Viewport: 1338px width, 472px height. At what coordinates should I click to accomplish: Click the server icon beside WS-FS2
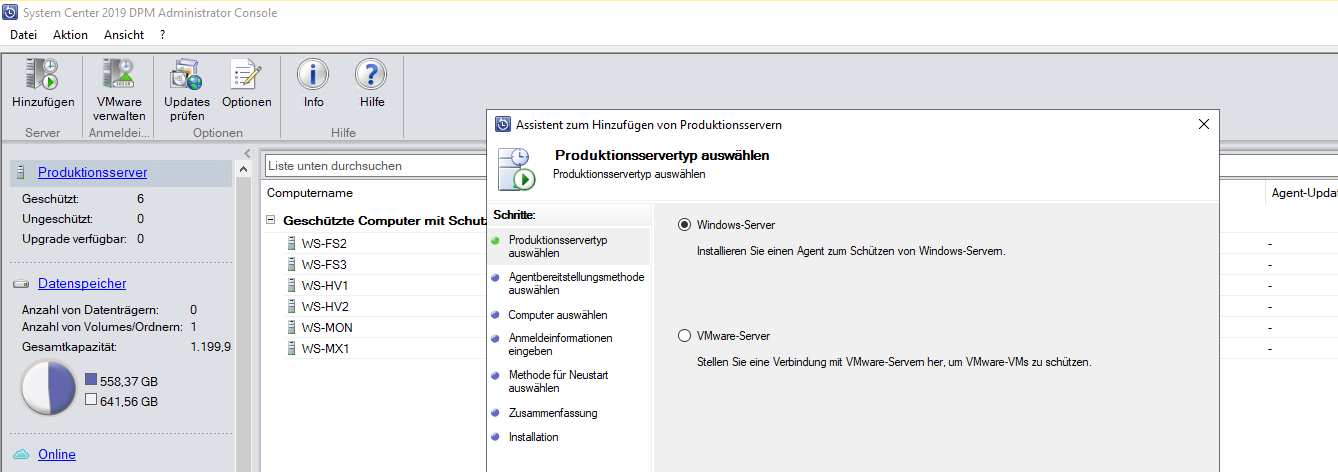tap(292, 244)
